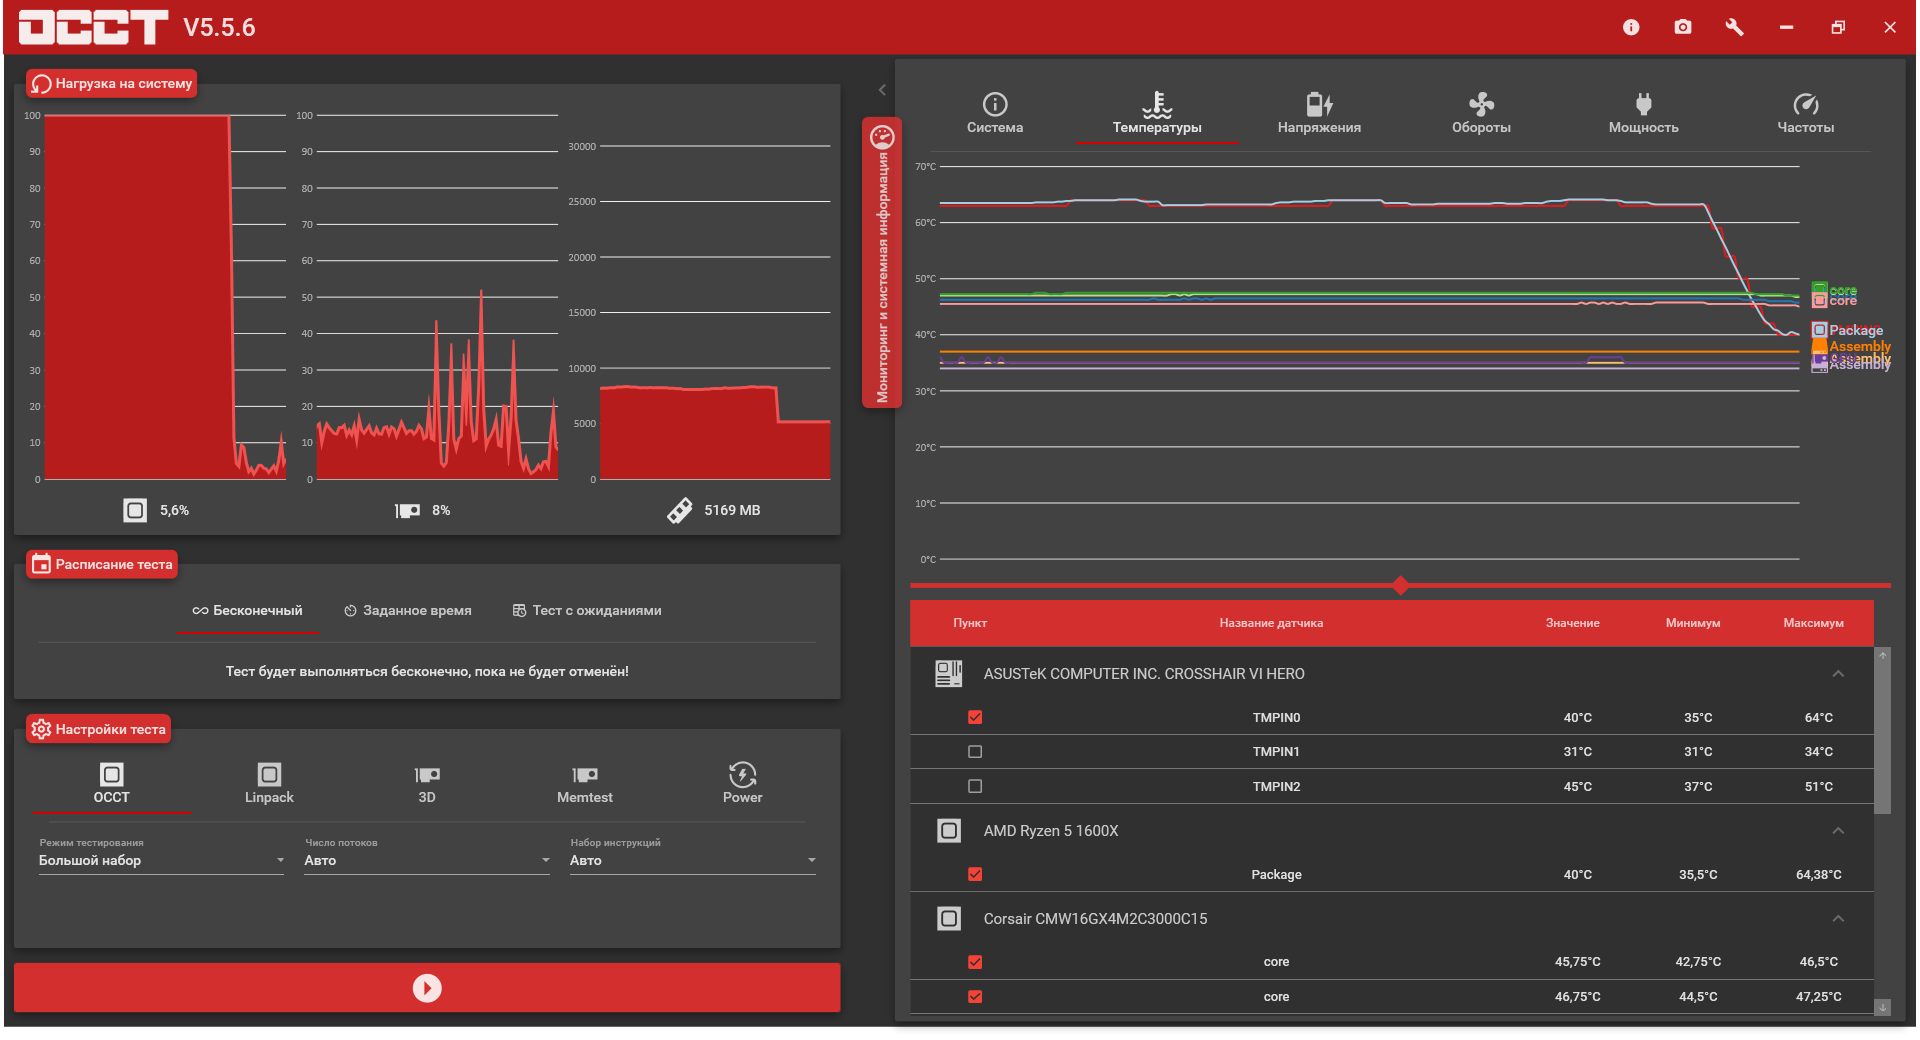Click the Напряжения battery icon
The height and width of the screenshot is (1040, 1920).
coord(1319,104)
